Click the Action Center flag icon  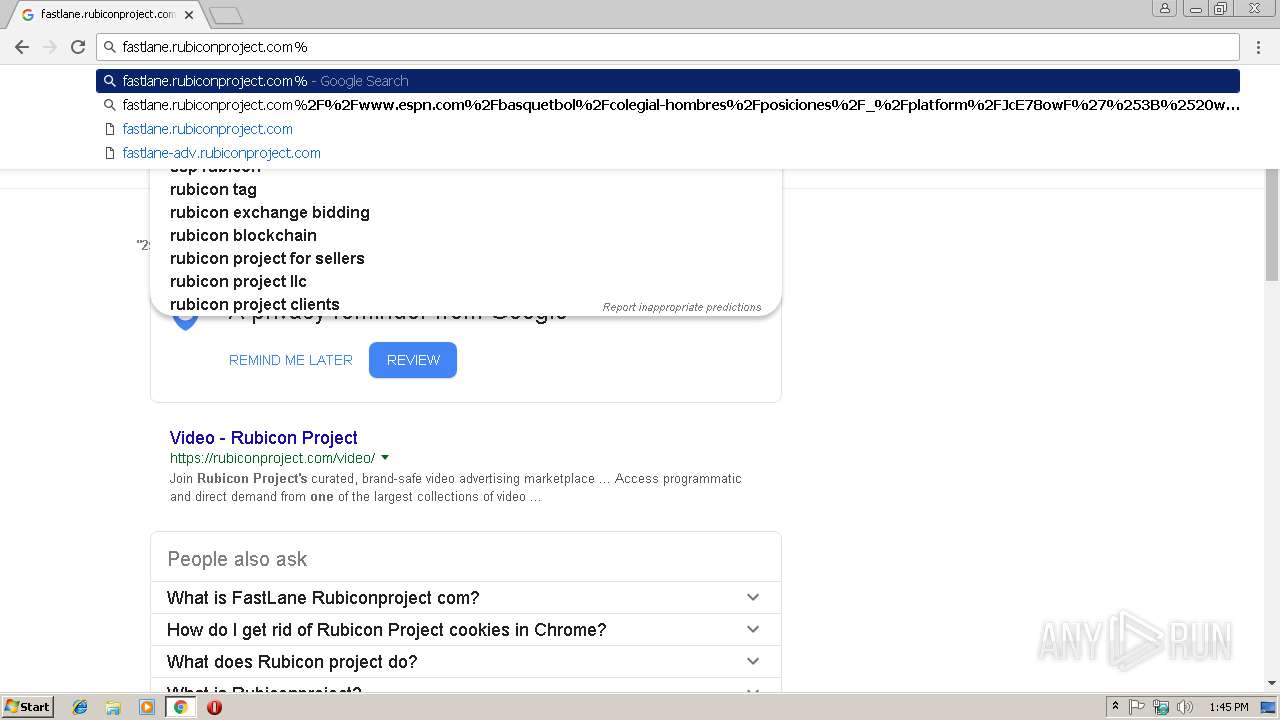click(1137, 707)
